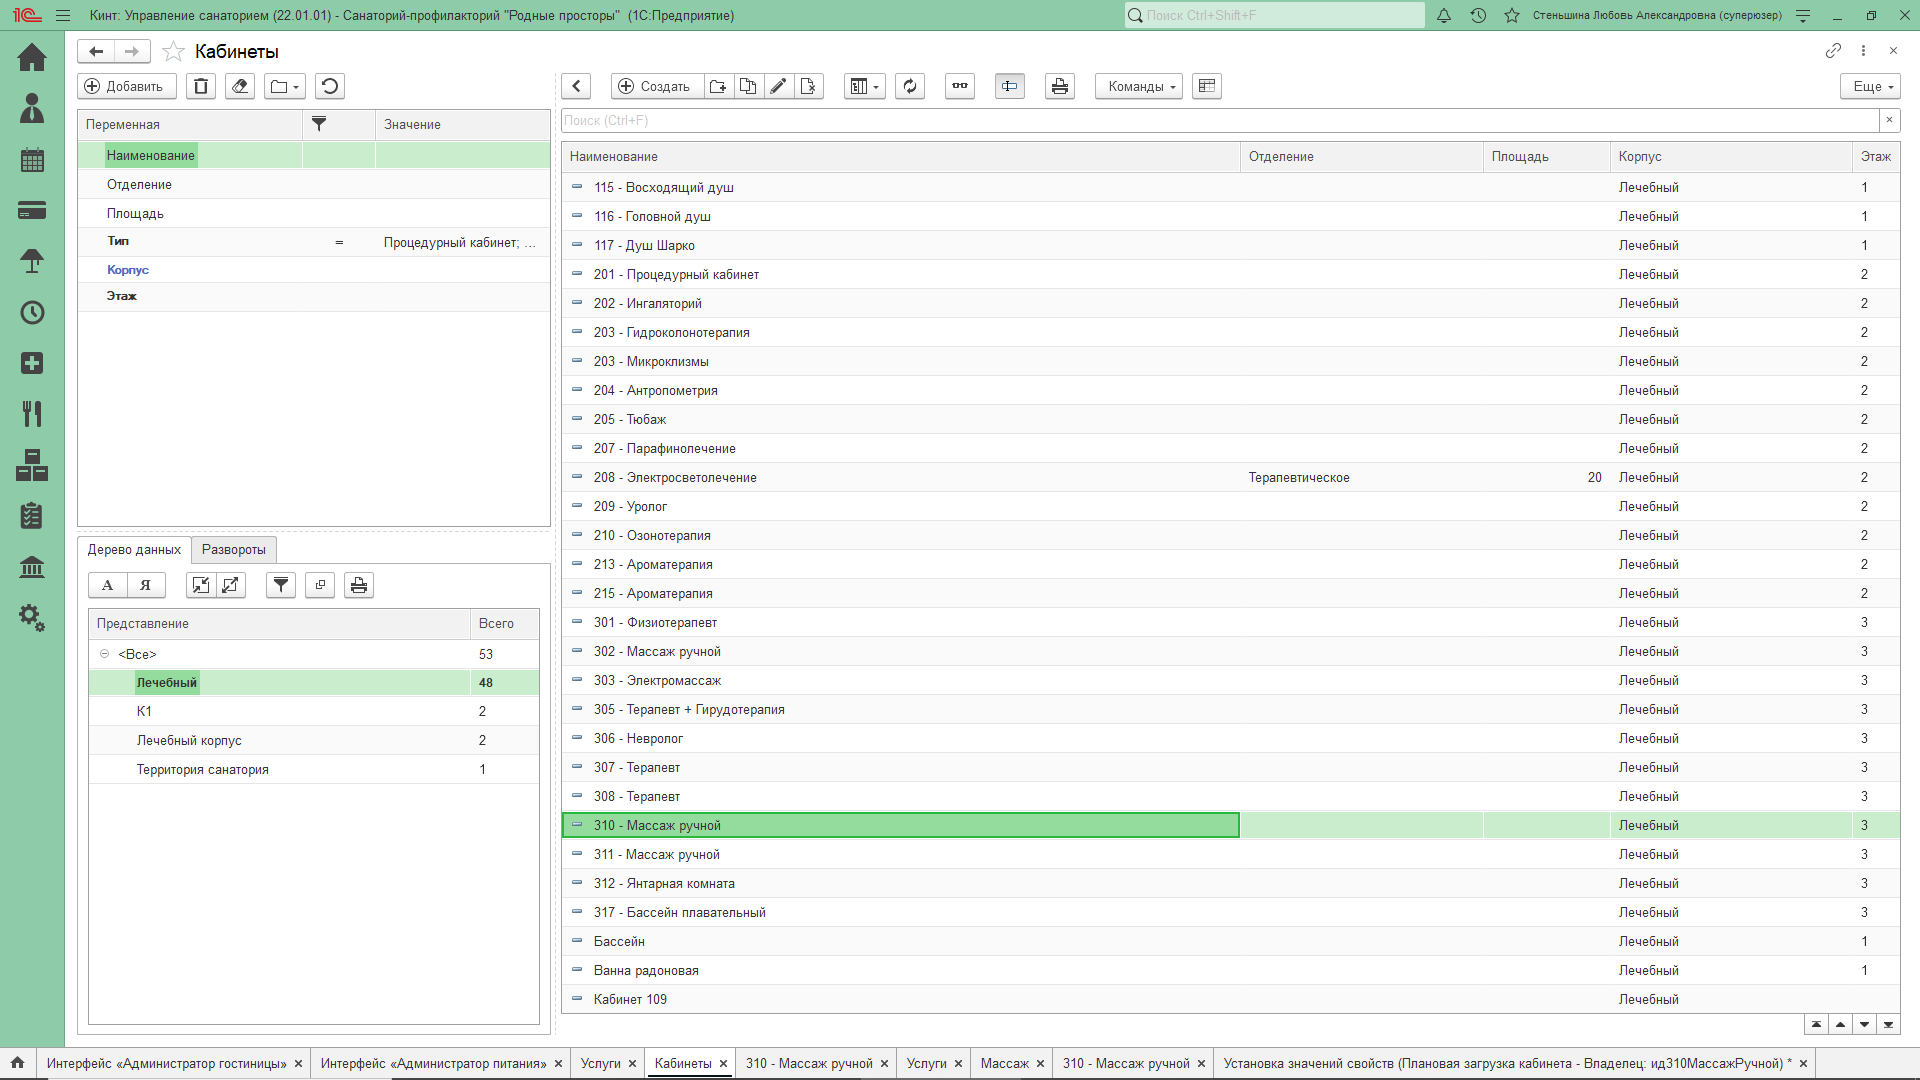The width and height of the screenshot is (1920, 1080).
Task: Click the printer icon in list toolbar
Action: pyautogui.click(x=1059, y=86)
